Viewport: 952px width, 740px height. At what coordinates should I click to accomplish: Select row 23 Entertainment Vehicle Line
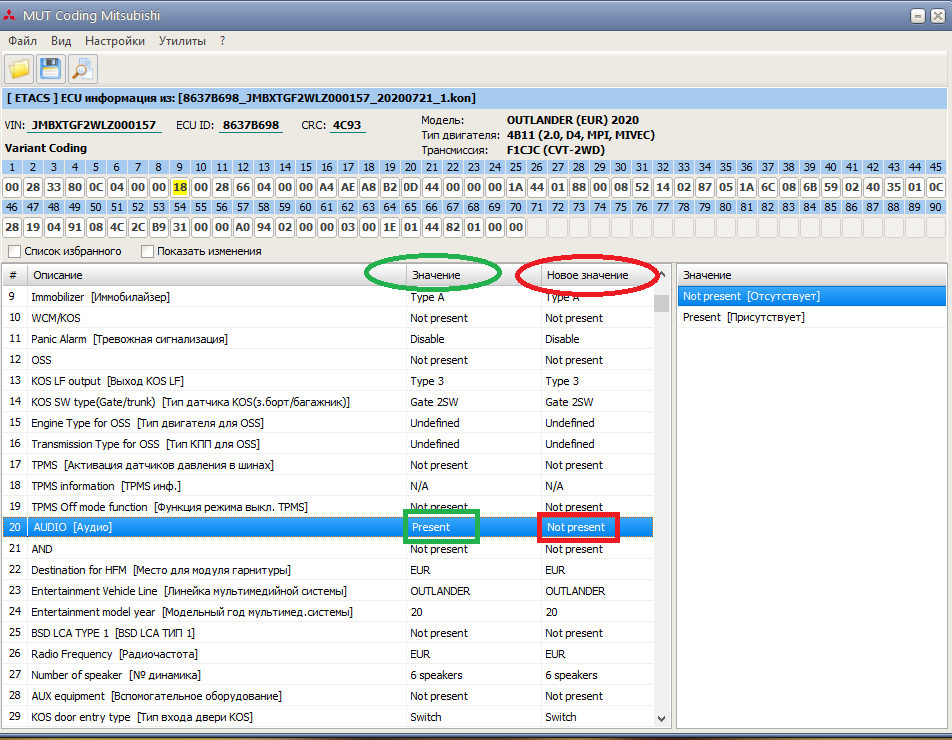click(x=328, y=591)
